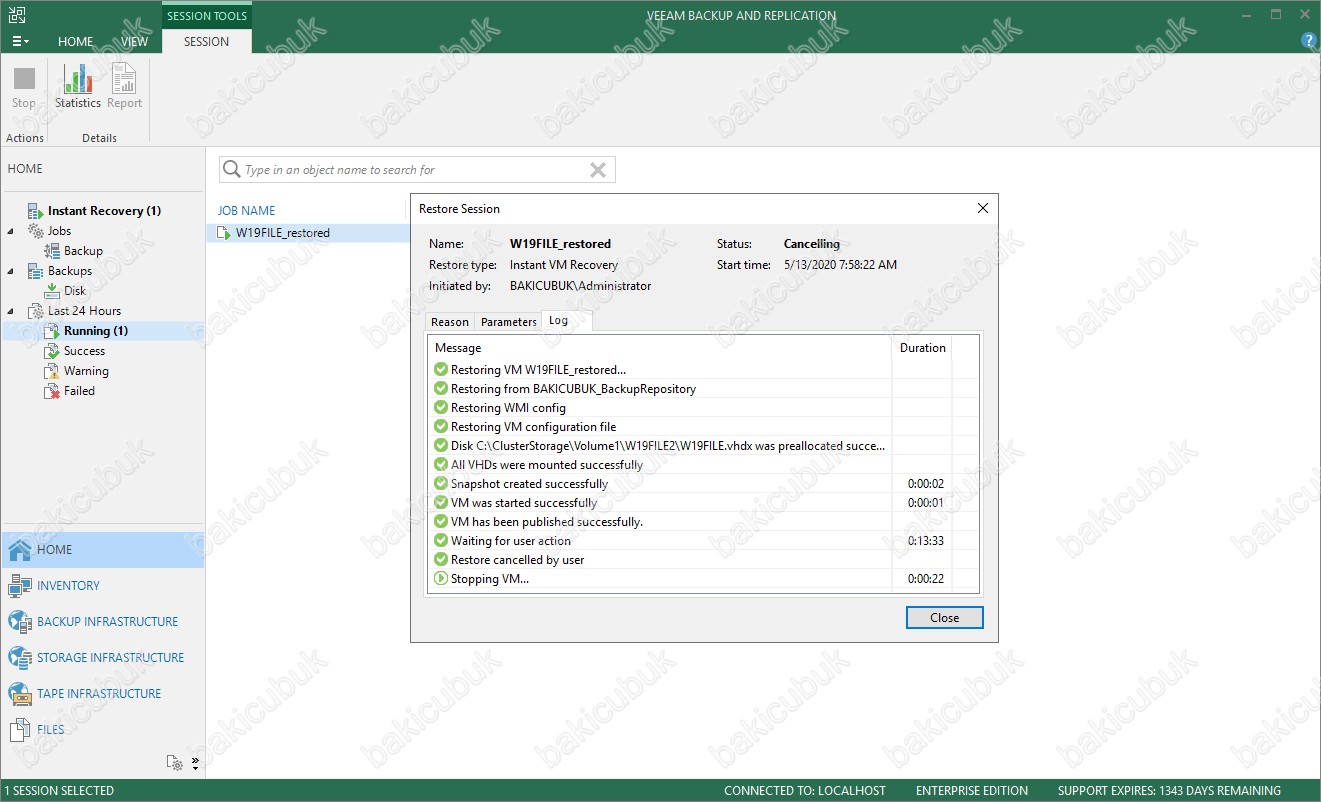Switch to the HOME ribbon tab
The image size is (1321, 802).
point(75,42)
